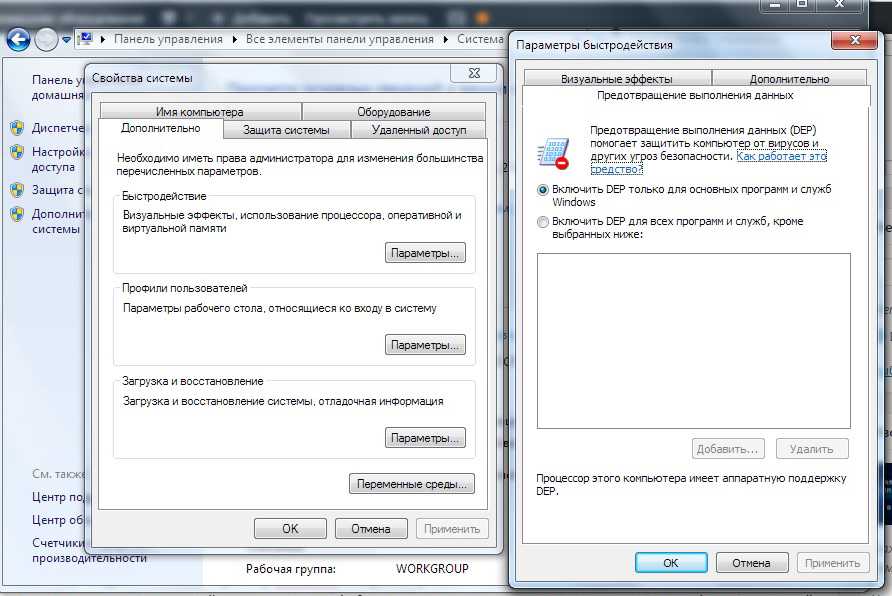Click the Back navigation arrow in Control Panel
892x596 pixels.
coord(18,40)
